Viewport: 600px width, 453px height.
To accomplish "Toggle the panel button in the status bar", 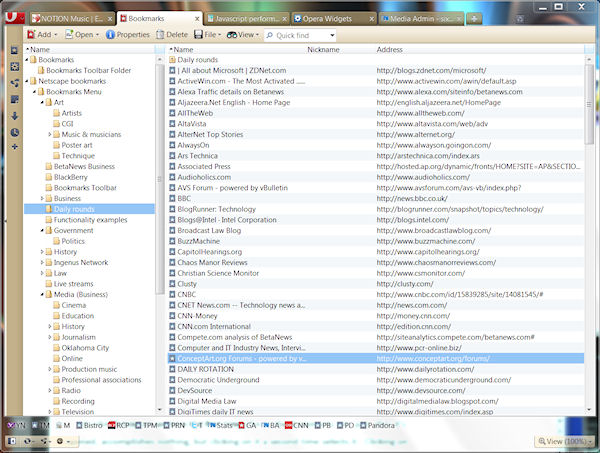I will [x=12, y=441].
